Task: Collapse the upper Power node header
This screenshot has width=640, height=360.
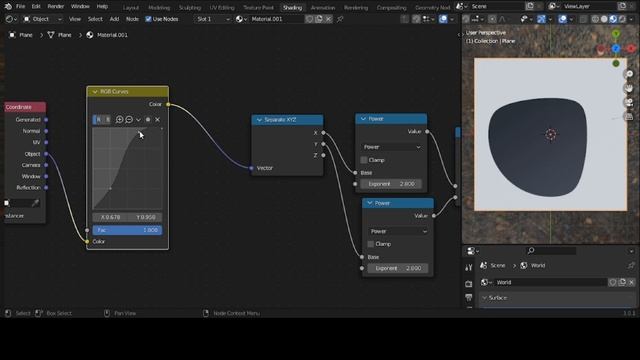Action: tap(363, 119)
